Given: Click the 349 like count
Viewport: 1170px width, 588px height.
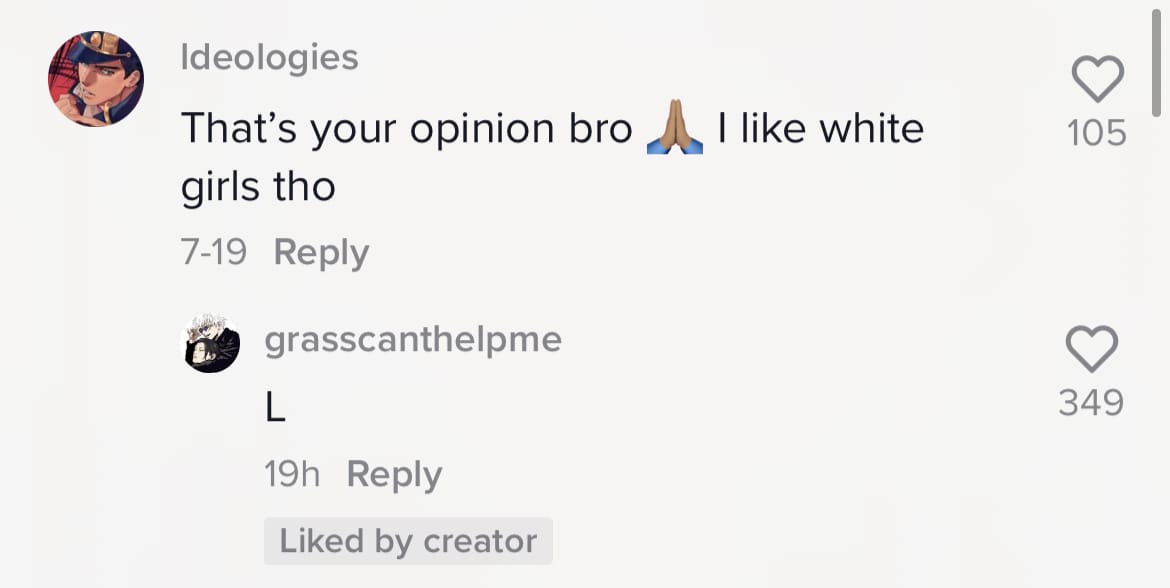Looking at the screenshot, I should point(1091,403).
